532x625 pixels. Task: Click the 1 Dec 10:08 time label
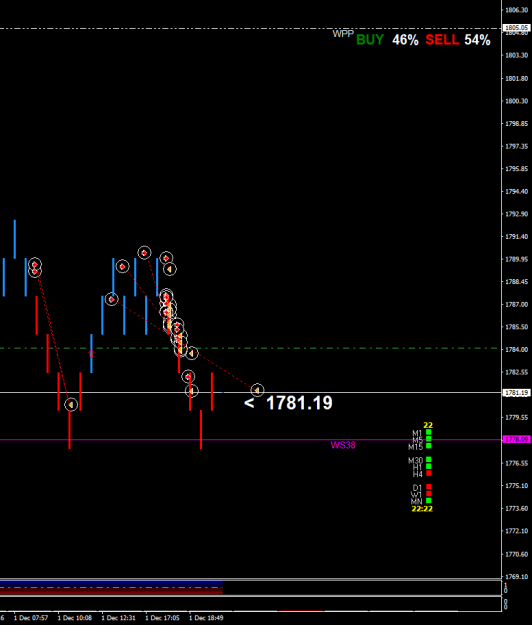point(75,618)
